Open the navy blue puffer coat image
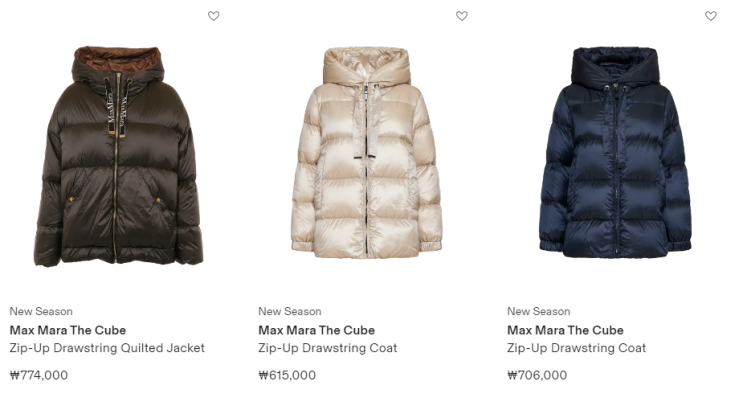 [x=616, y=153]
